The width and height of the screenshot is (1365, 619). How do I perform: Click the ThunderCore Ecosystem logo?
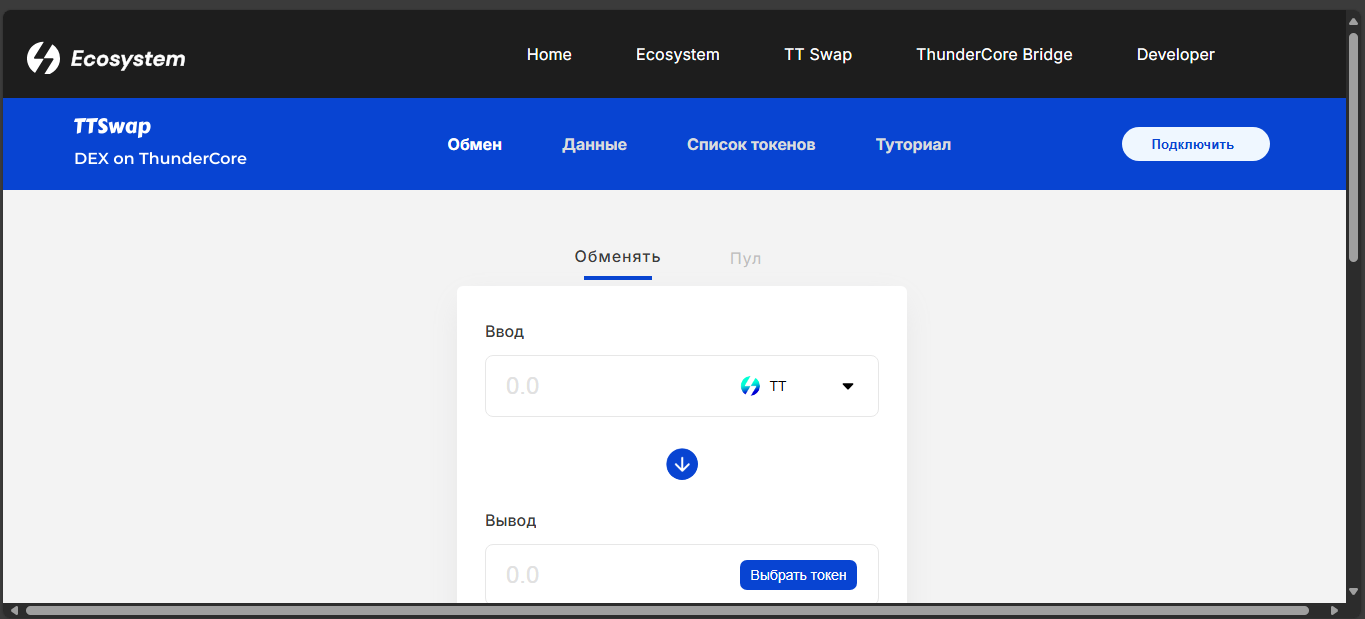106,58
